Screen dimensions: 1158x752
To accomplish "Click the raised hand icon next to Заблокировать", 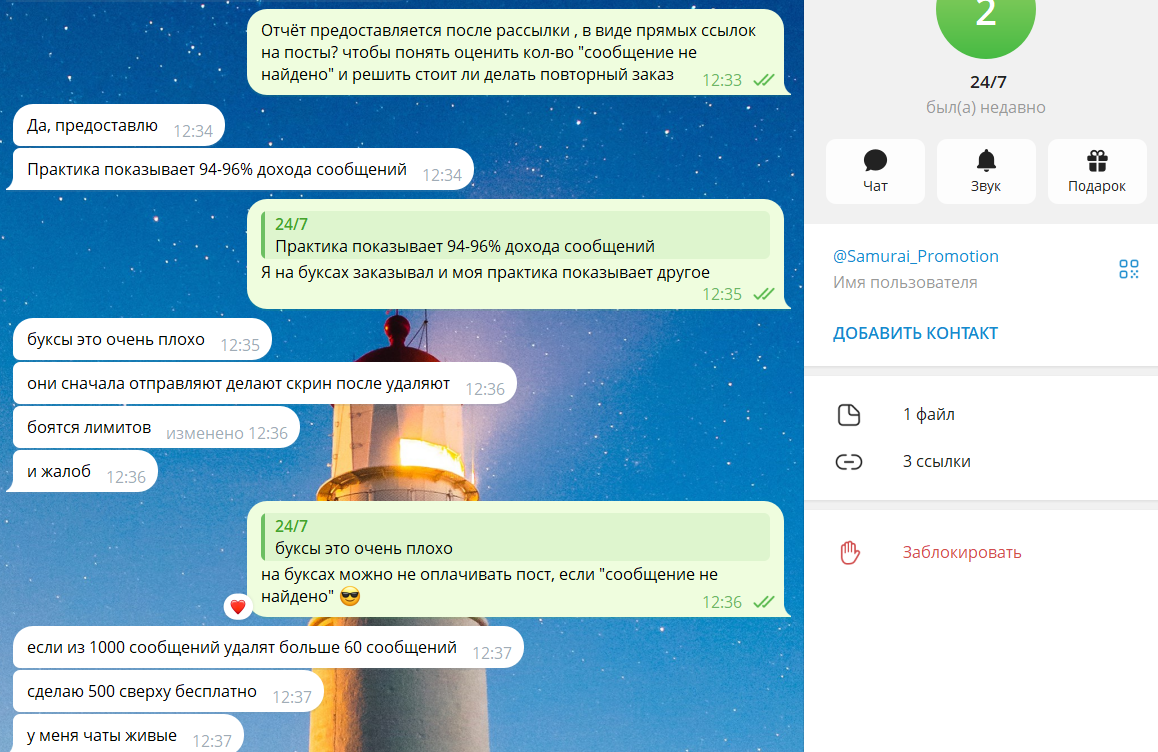I will (x=850, y=551).
